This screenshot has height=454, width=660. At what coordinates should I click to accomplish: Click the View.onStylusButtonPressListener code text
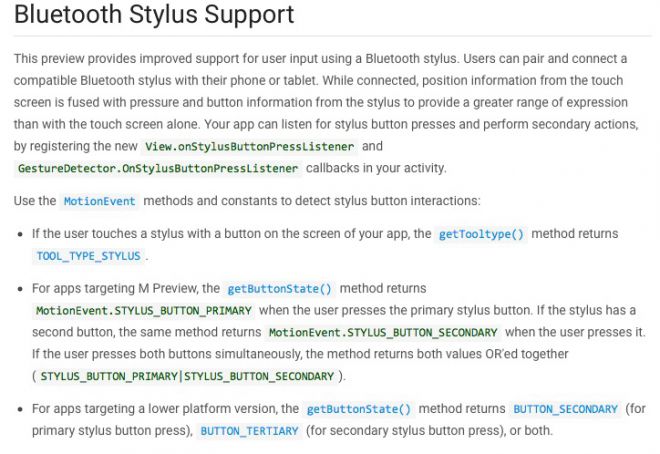(x=250, y=146)
